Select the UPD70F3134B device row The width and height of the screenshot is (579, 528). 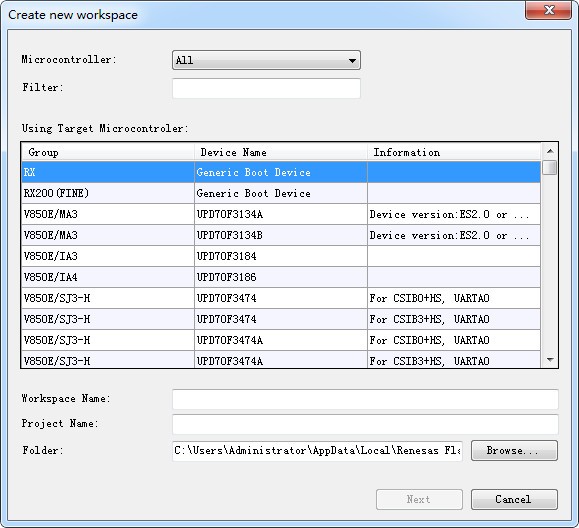coord(281,235)
